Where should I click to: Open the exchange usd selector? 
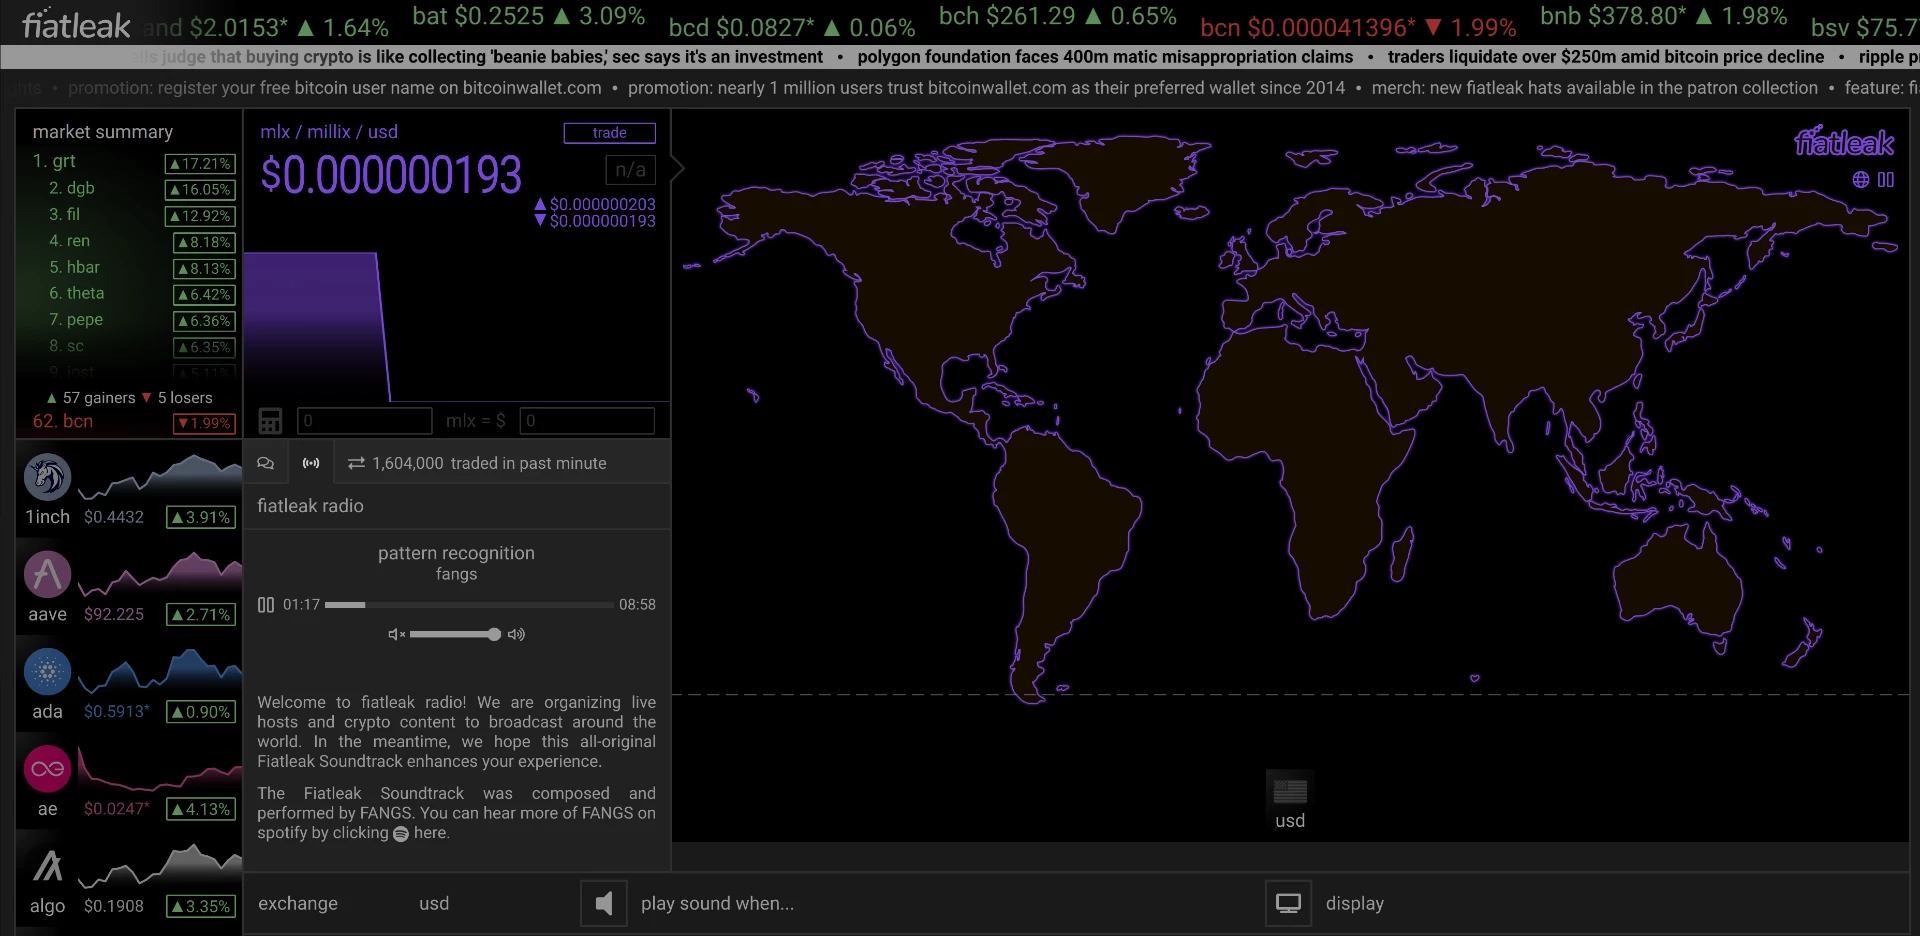pos(434,904)
